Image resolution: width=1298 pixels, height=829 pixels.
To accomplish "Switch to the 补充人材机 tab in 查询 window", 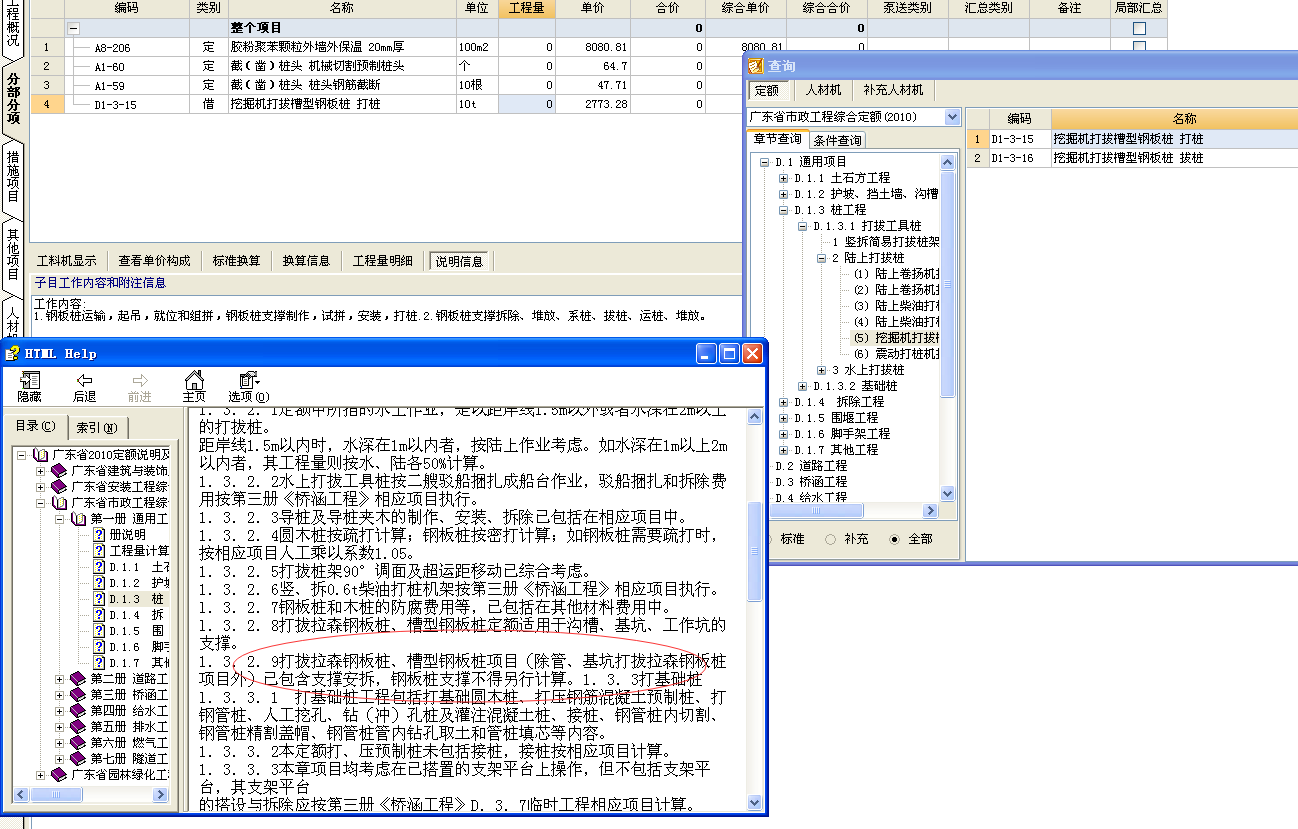I will pyautogui.click(x=892, y=90).
